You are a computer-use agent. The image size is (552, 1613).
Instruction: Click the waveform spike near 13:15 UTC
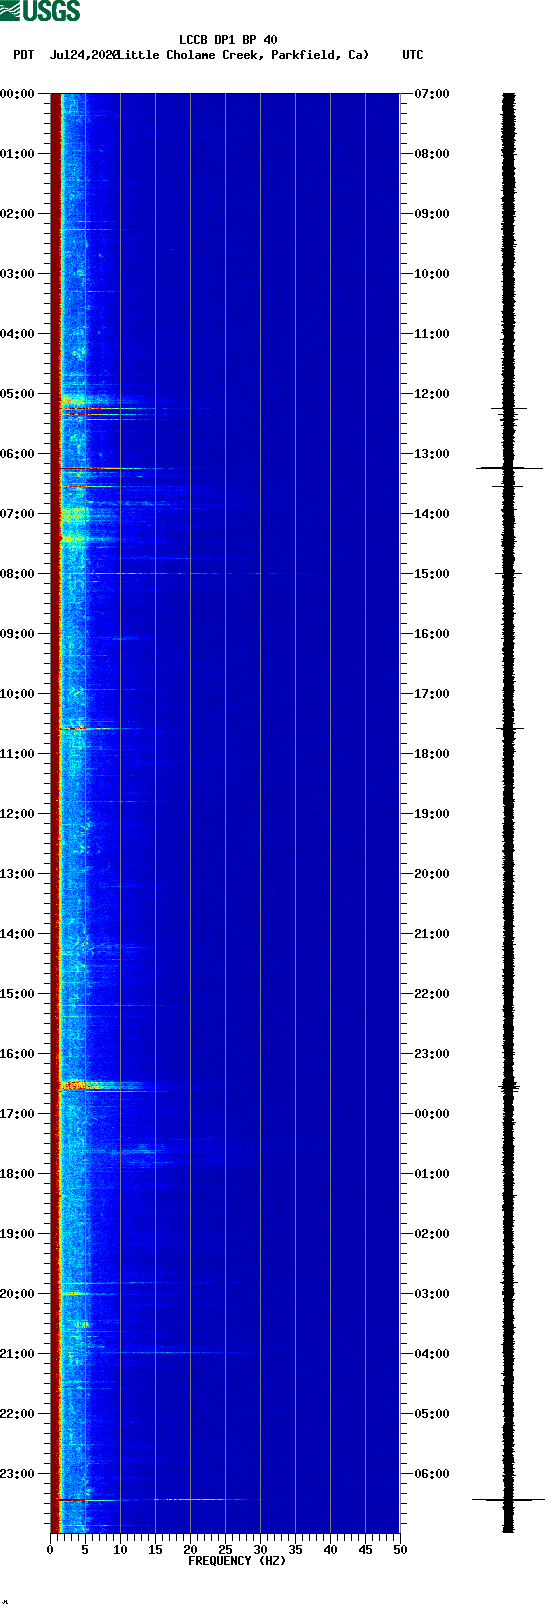[x=508, y=467]
